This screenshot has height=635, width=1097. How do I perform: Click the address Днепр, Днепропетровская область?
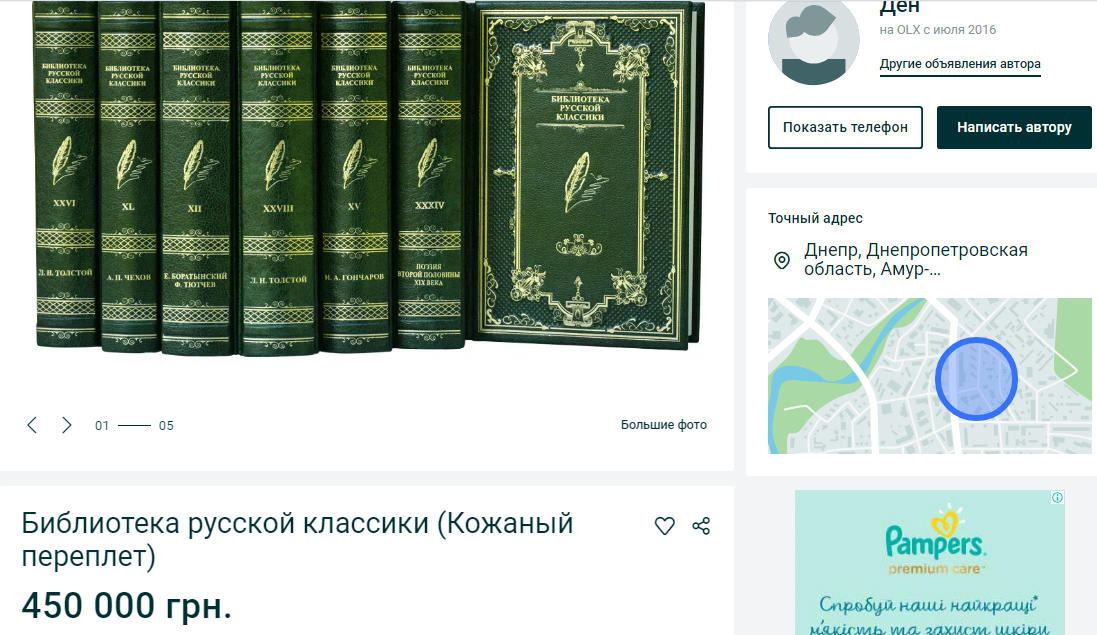(915, 259)
